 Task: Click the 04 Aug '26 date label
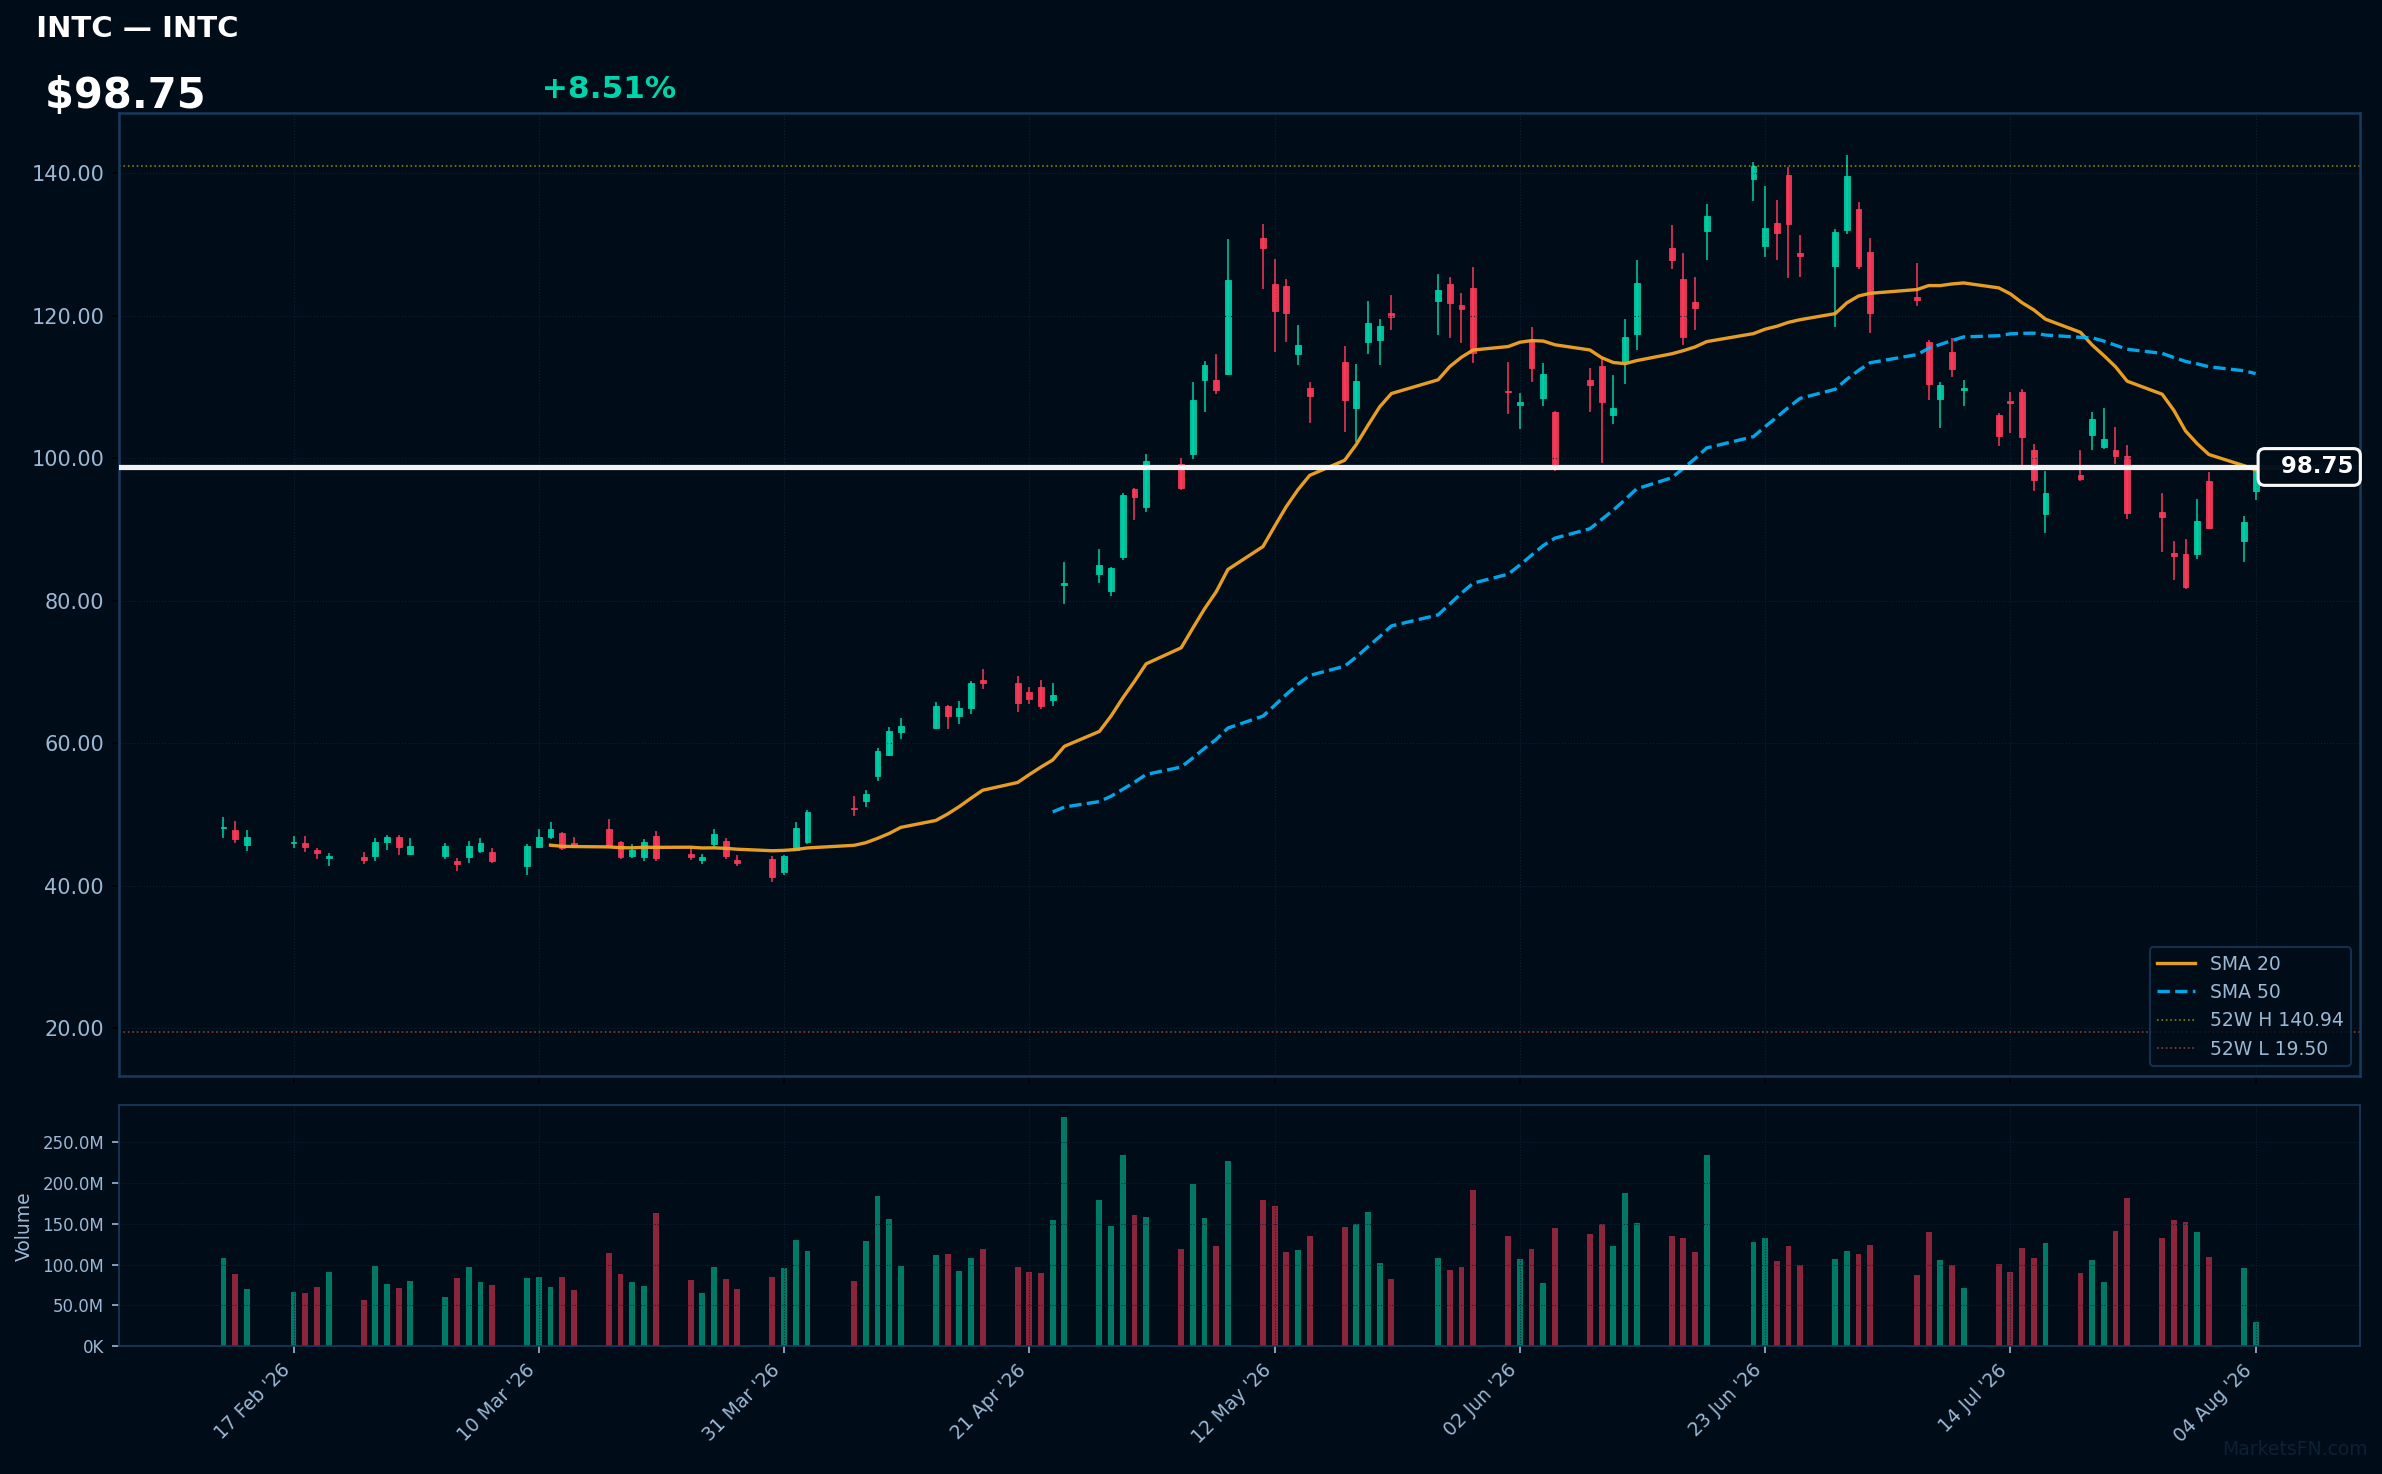click(2213, 1402)
